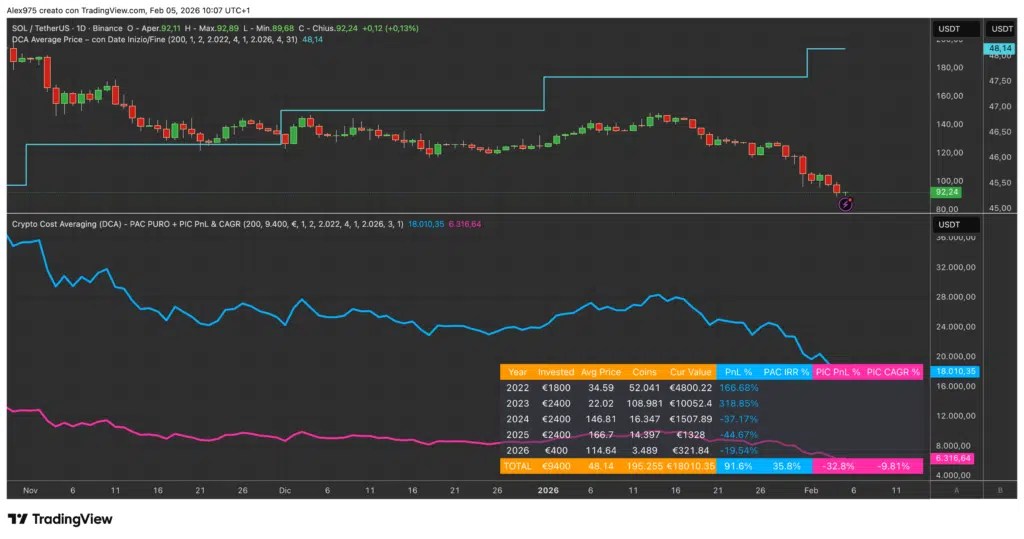Viewport: 1024px width, 539px height.
Task: Click the blue 18.010,35 value label on the scale
Action: (x=955, y=371)
